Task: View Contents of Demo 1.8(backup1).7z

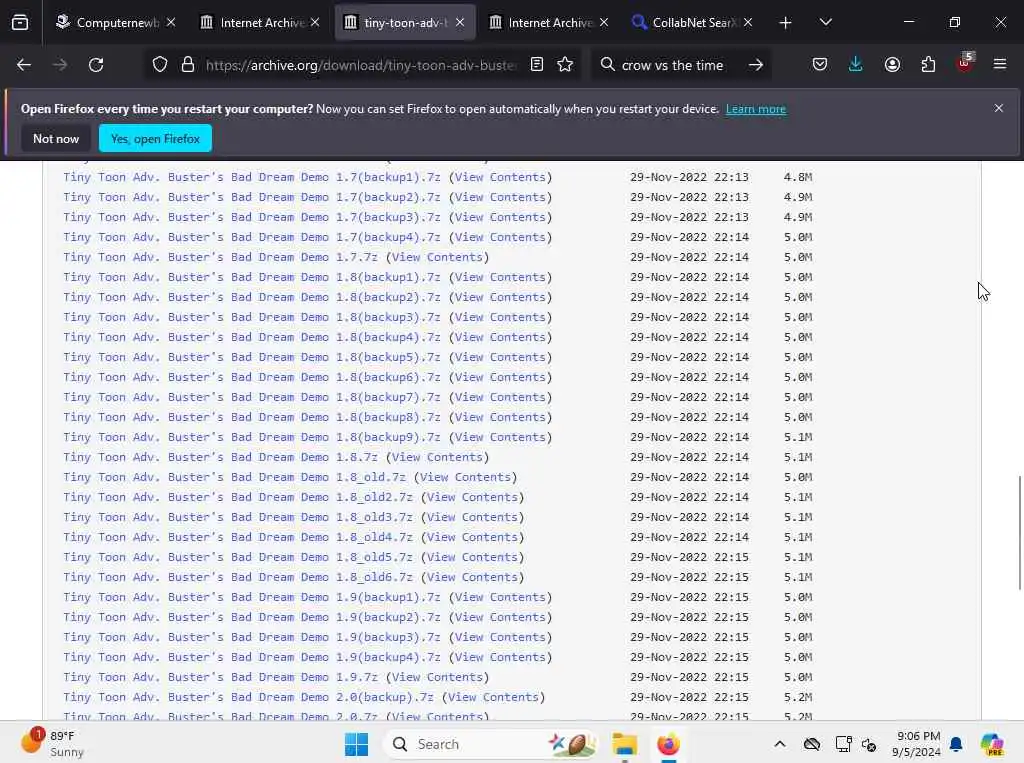Action: 500,277
